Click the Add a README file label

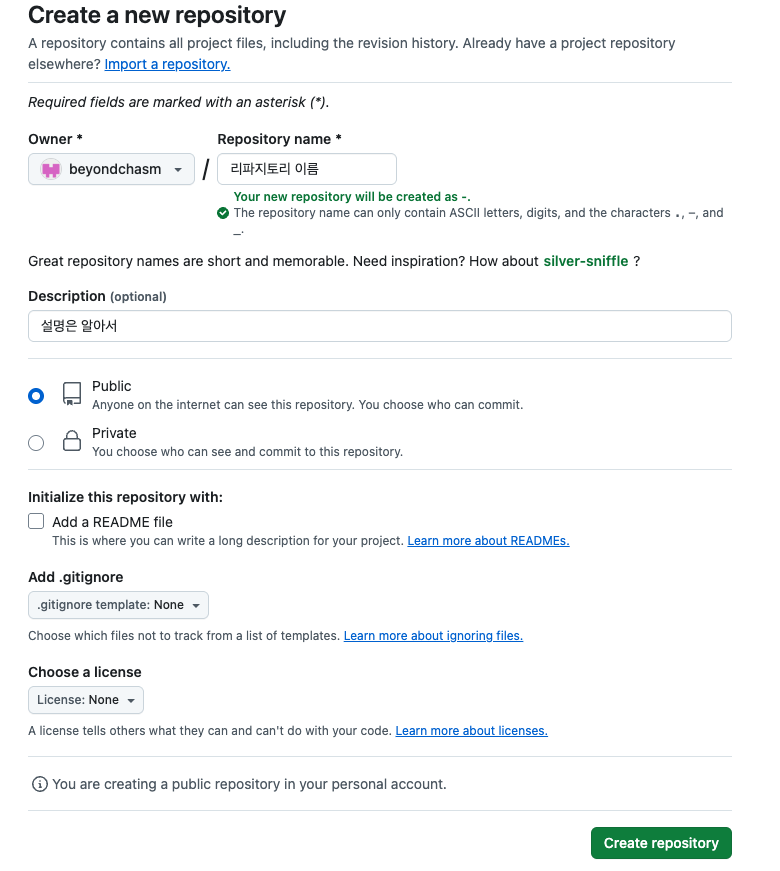tap(112, 522)
